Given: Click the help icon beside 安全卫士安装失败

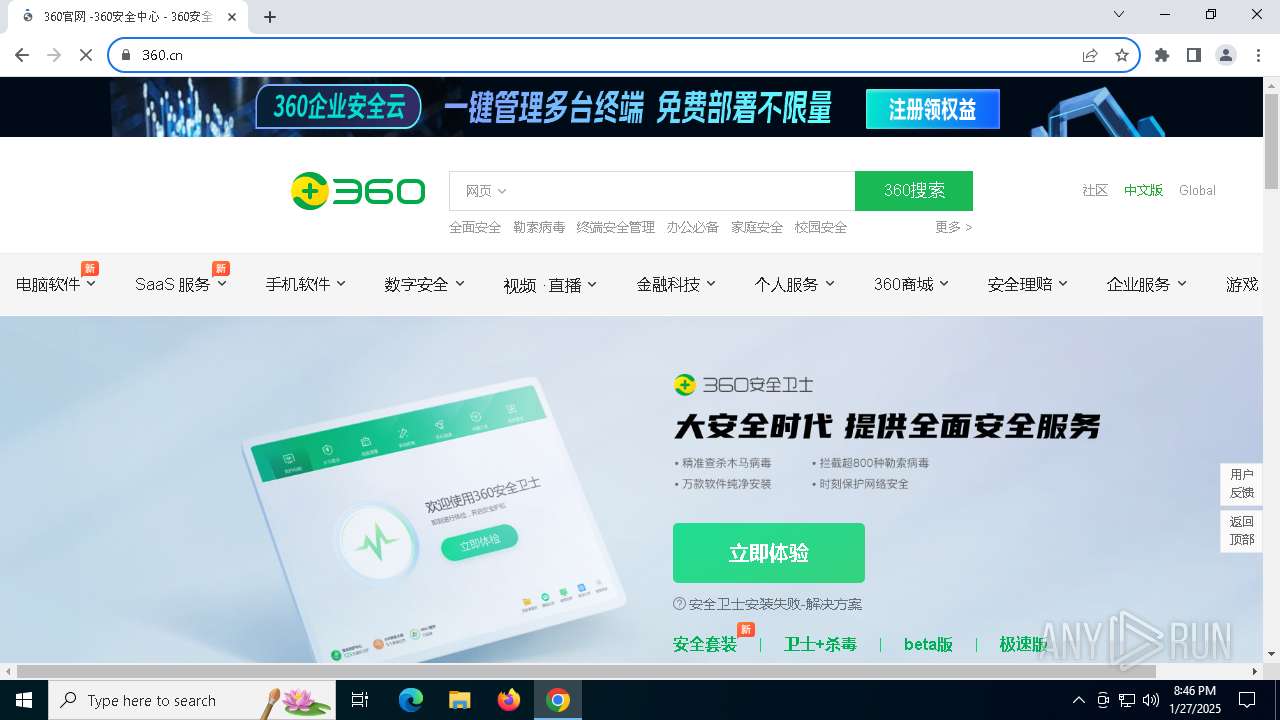Looking at the screenshot, I should [x=680, y=604].
